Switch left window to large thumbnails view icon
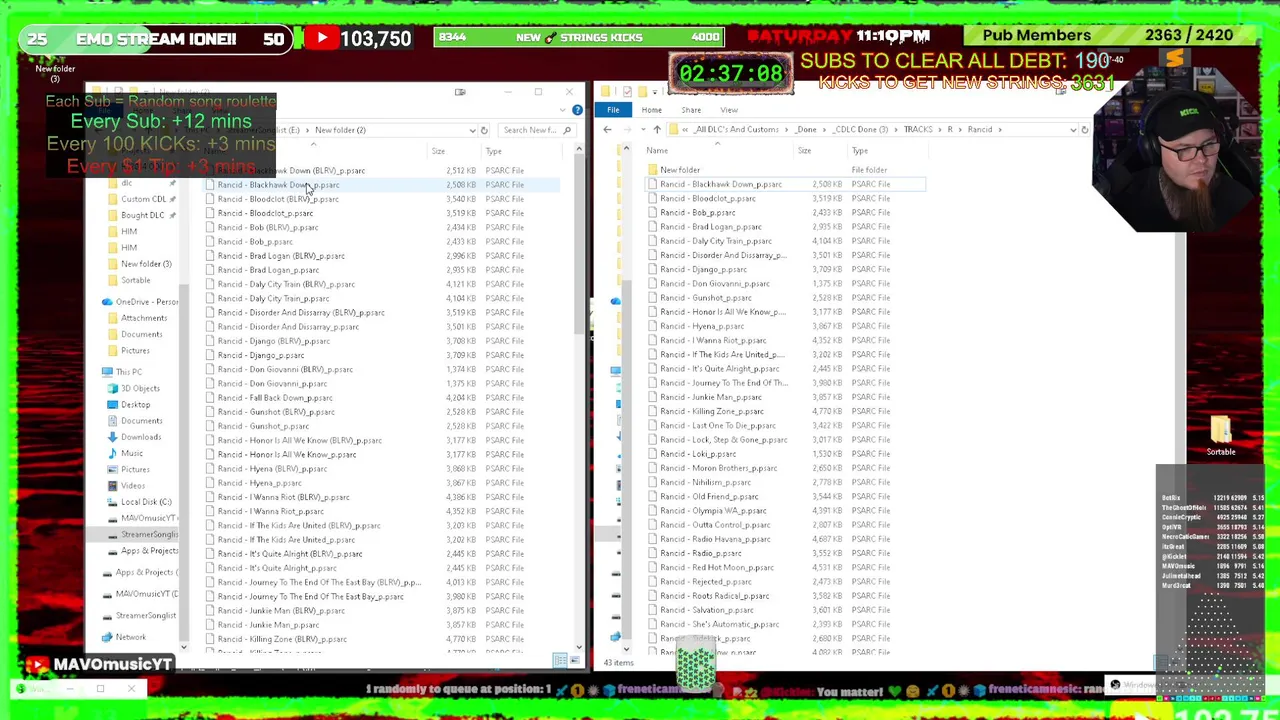 tap(574, 660)
